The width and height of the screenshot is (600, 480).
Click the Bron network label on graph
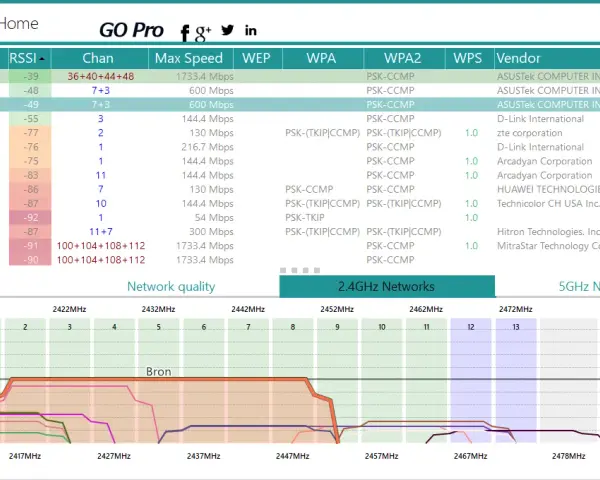pos(158,372)
